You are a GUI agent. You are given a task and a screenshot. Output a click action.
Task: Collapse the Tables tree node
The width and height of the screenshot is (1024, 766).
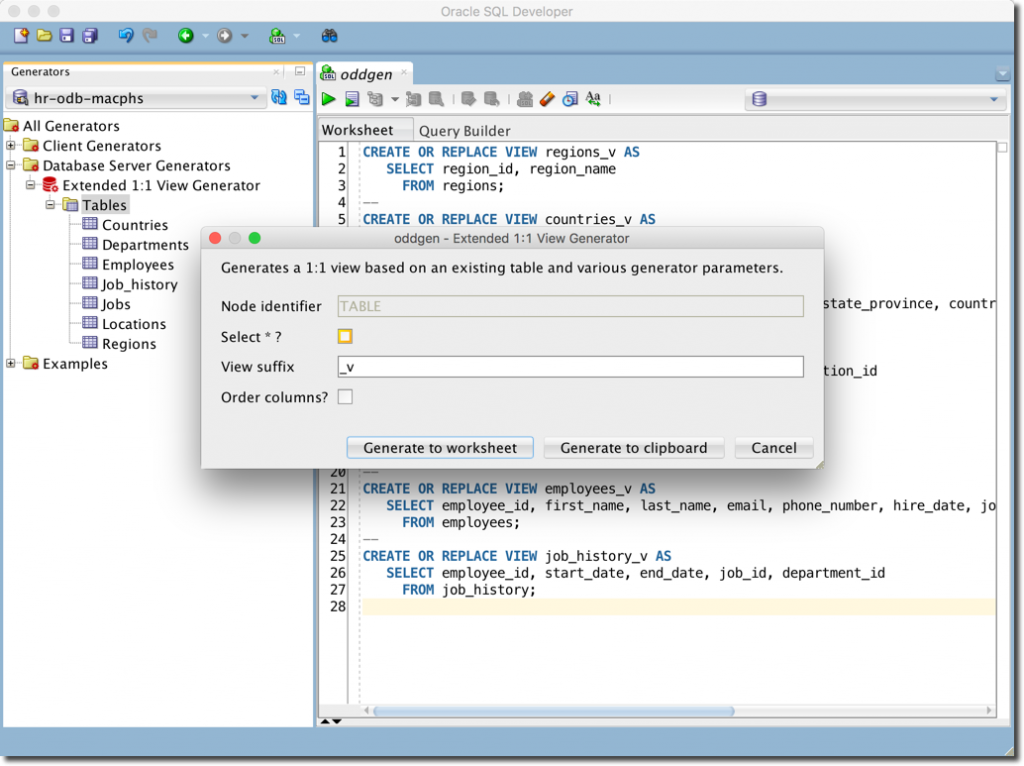(49, 204)
